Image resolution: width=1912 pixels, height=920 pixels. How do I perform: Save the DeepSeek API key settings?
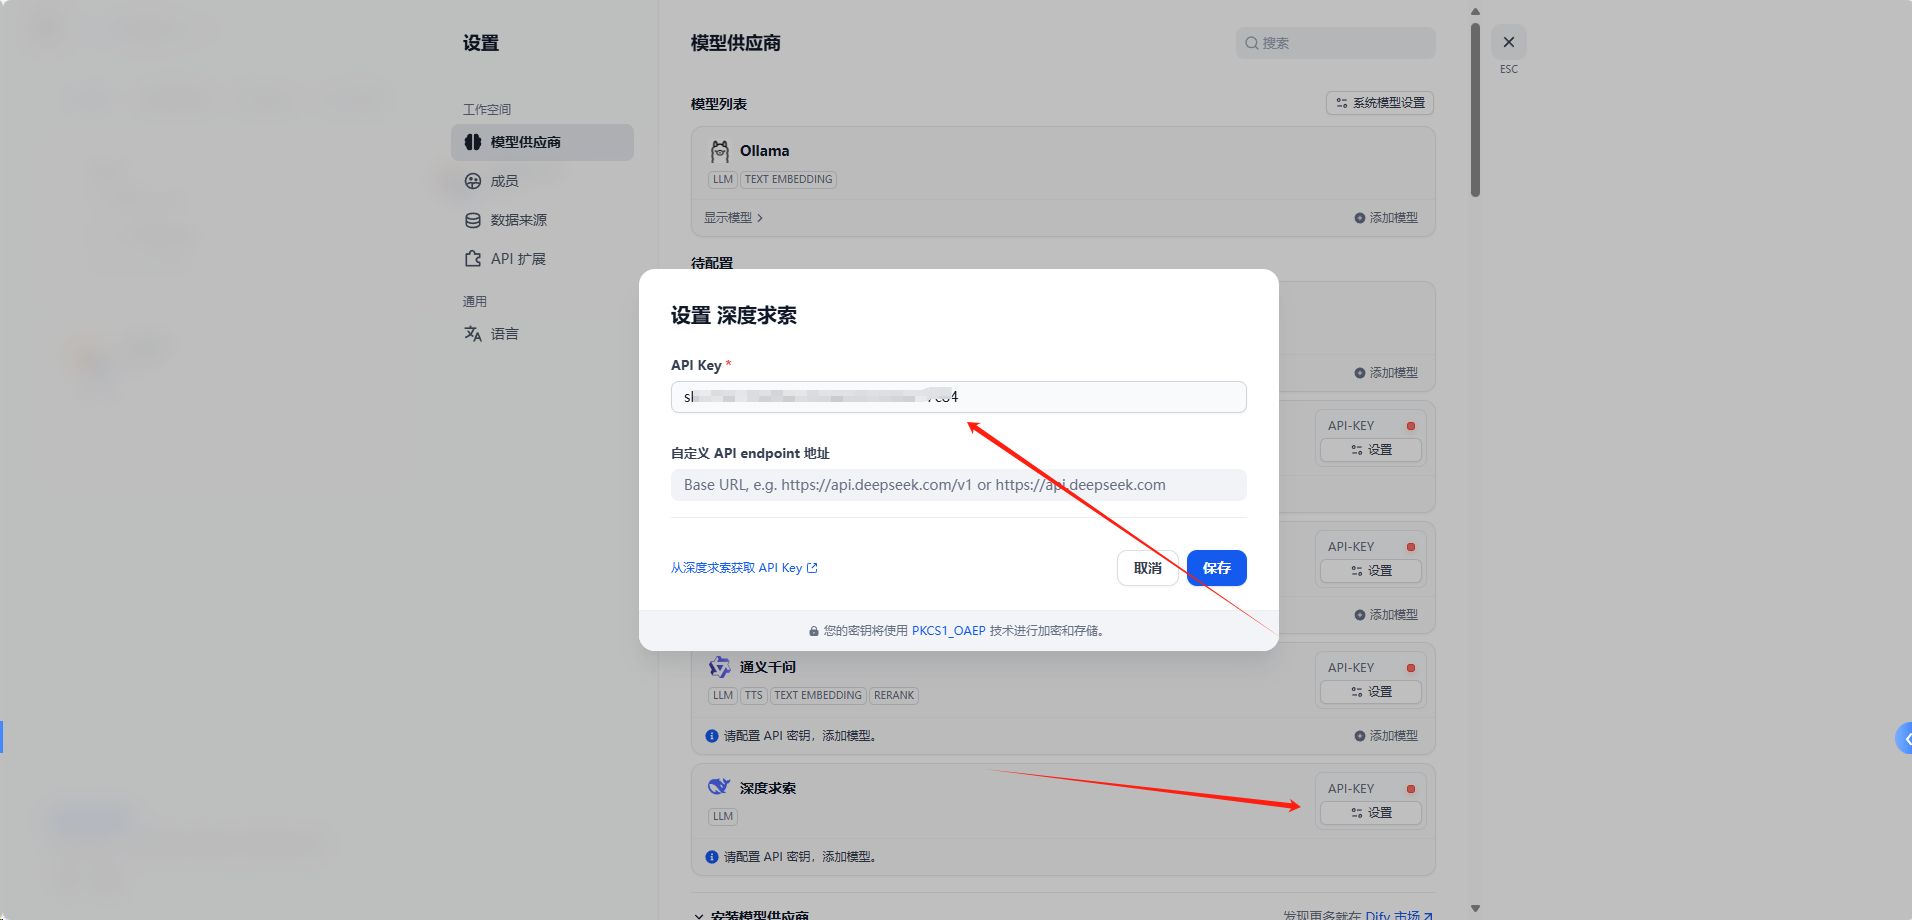[1216, 568]
